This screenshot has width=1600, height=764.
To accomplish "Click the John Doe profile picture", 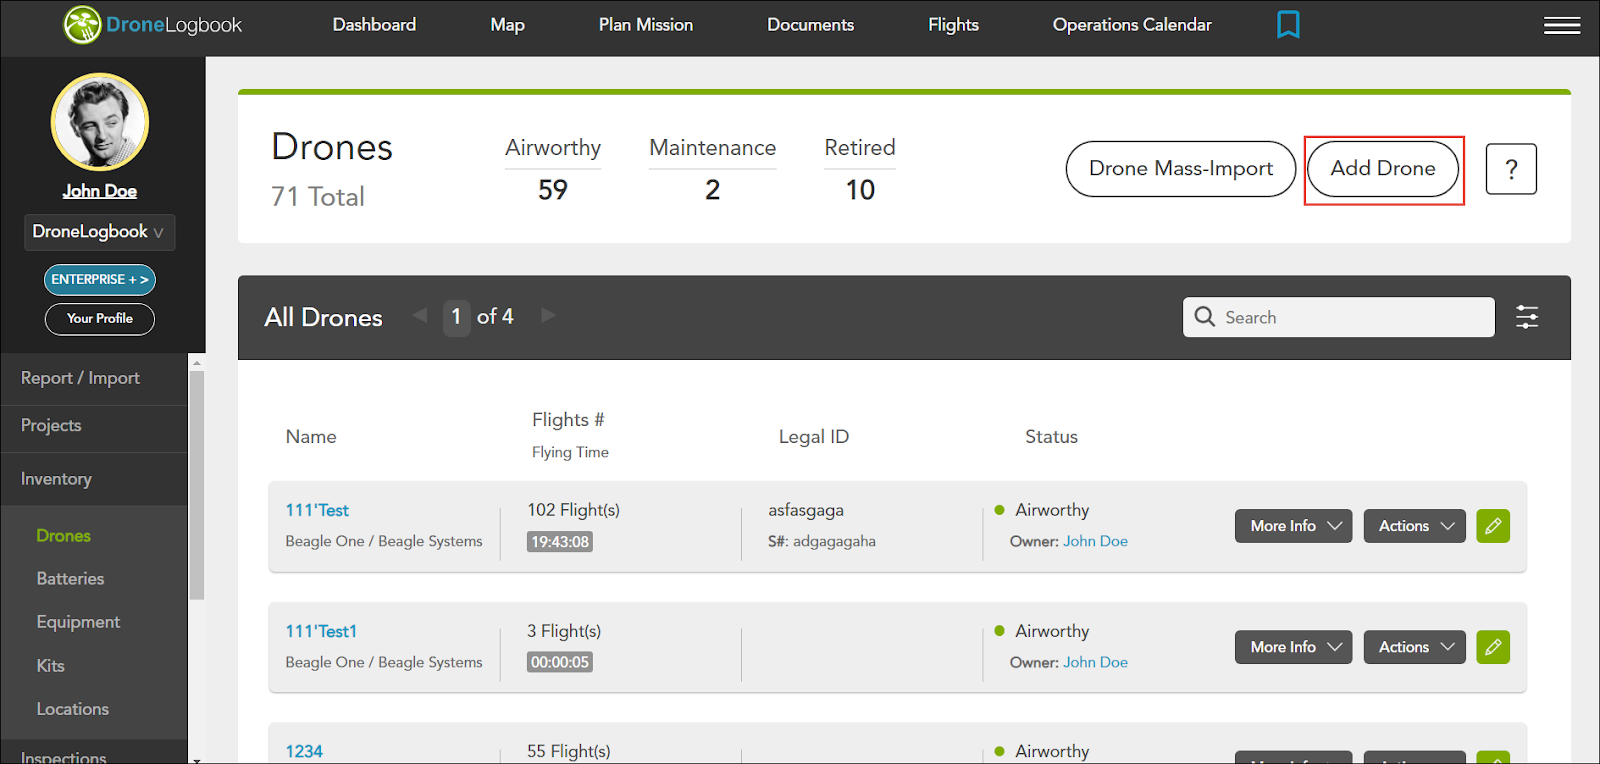I will coord(100,122).
